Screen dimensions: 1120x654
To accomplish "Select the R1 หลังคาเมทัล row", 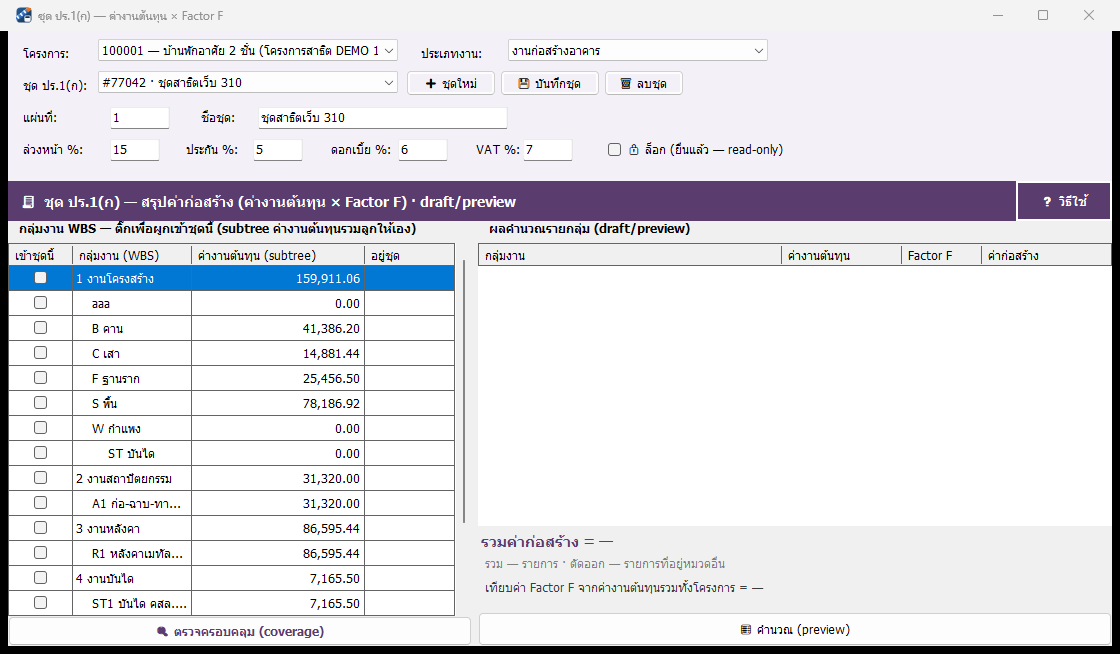I will [x=231, y=553].
